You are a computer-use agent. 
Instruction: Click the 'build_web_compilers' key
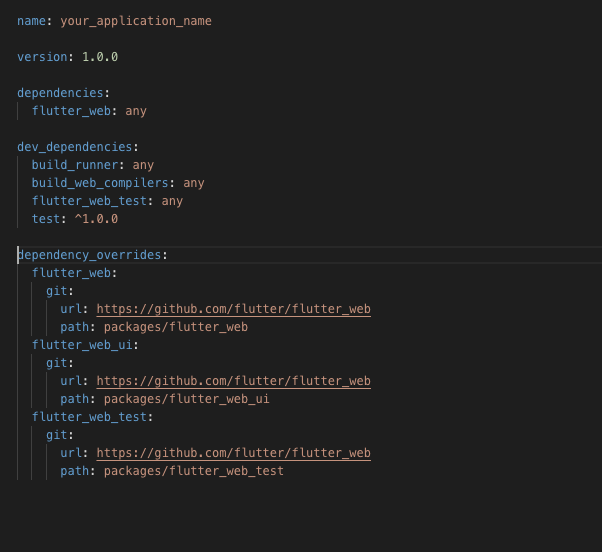coord(100,183)
